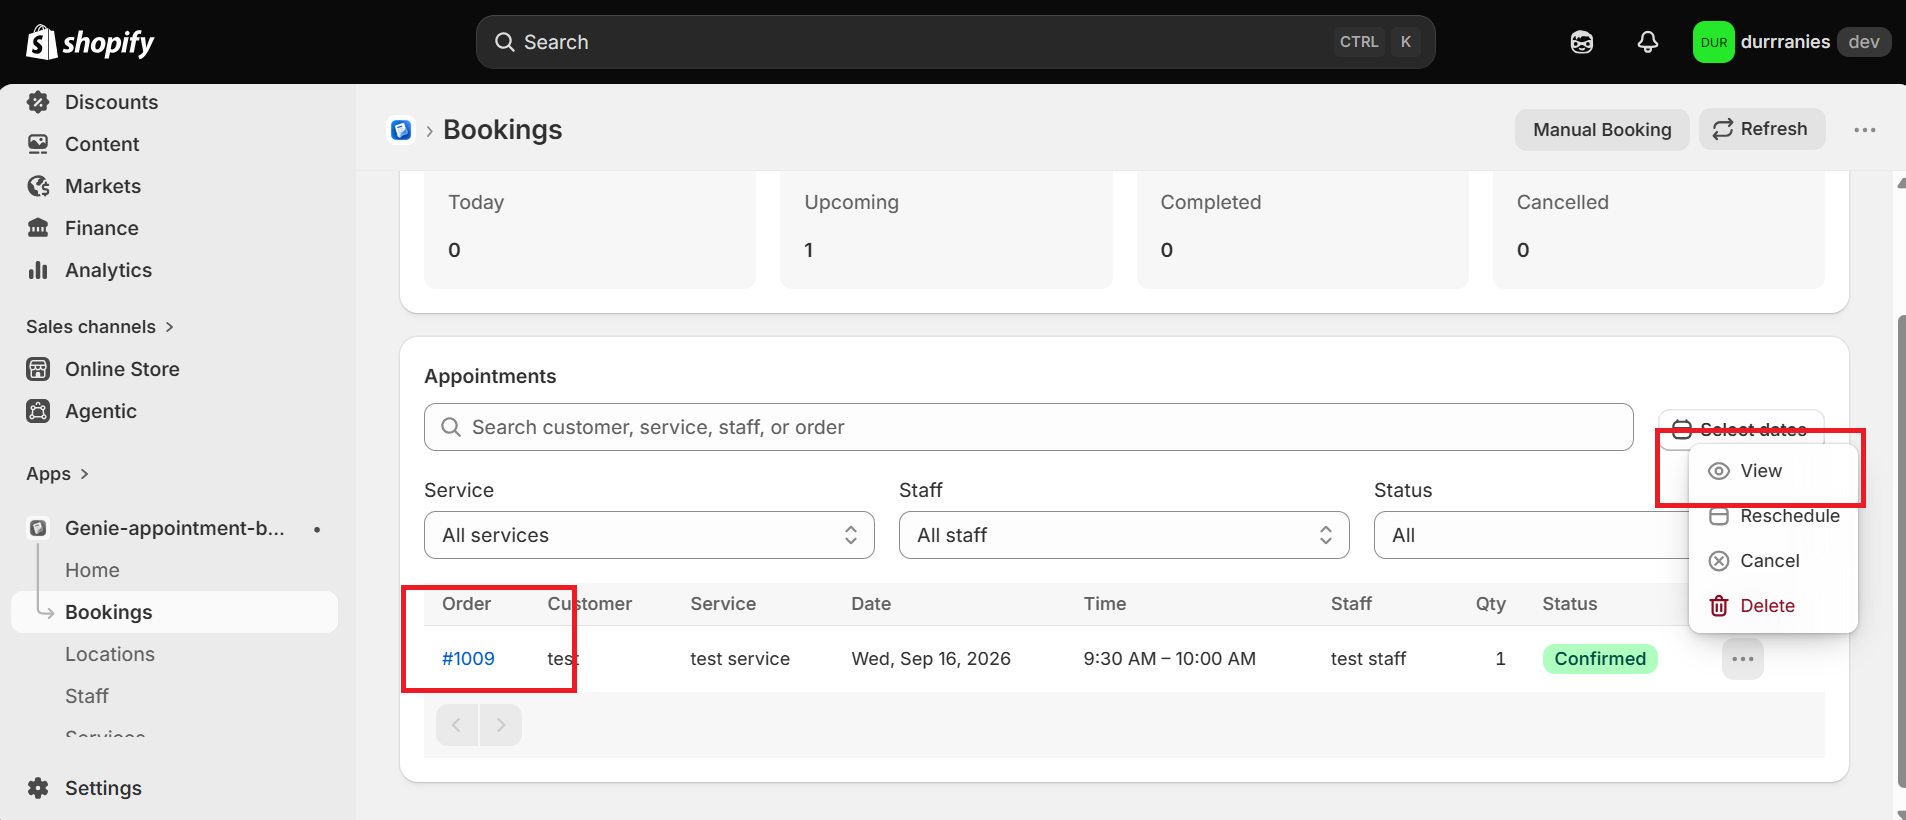
Task: Open the Select dates picker
Action: (x=1741, y=429)
